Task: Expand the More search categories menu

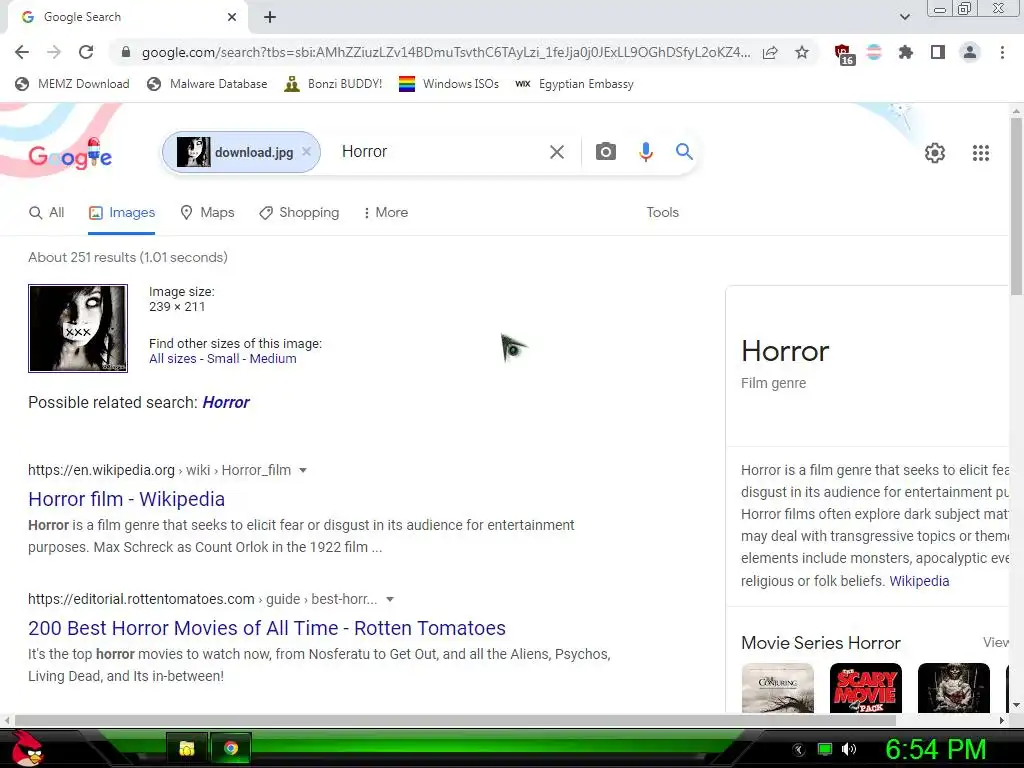Action: [385, 212]
